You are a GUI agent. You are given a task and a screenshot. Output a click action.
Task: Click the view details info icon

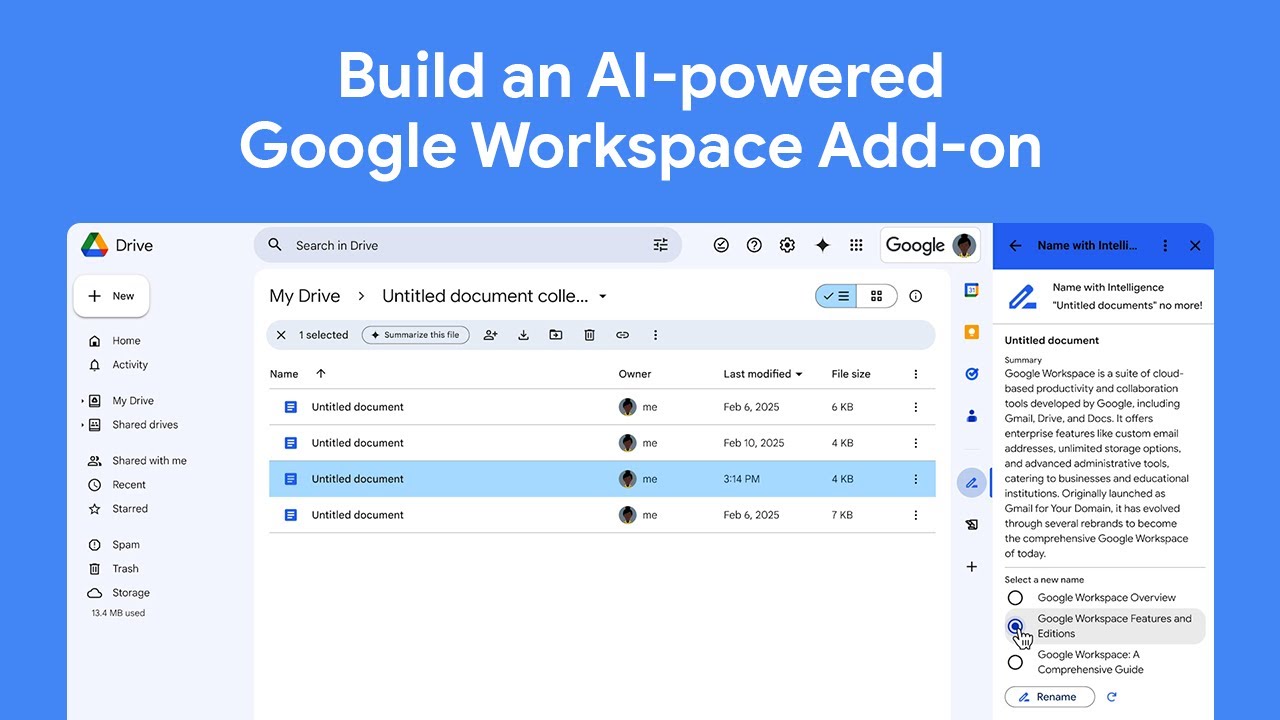(x=915, y=296)
